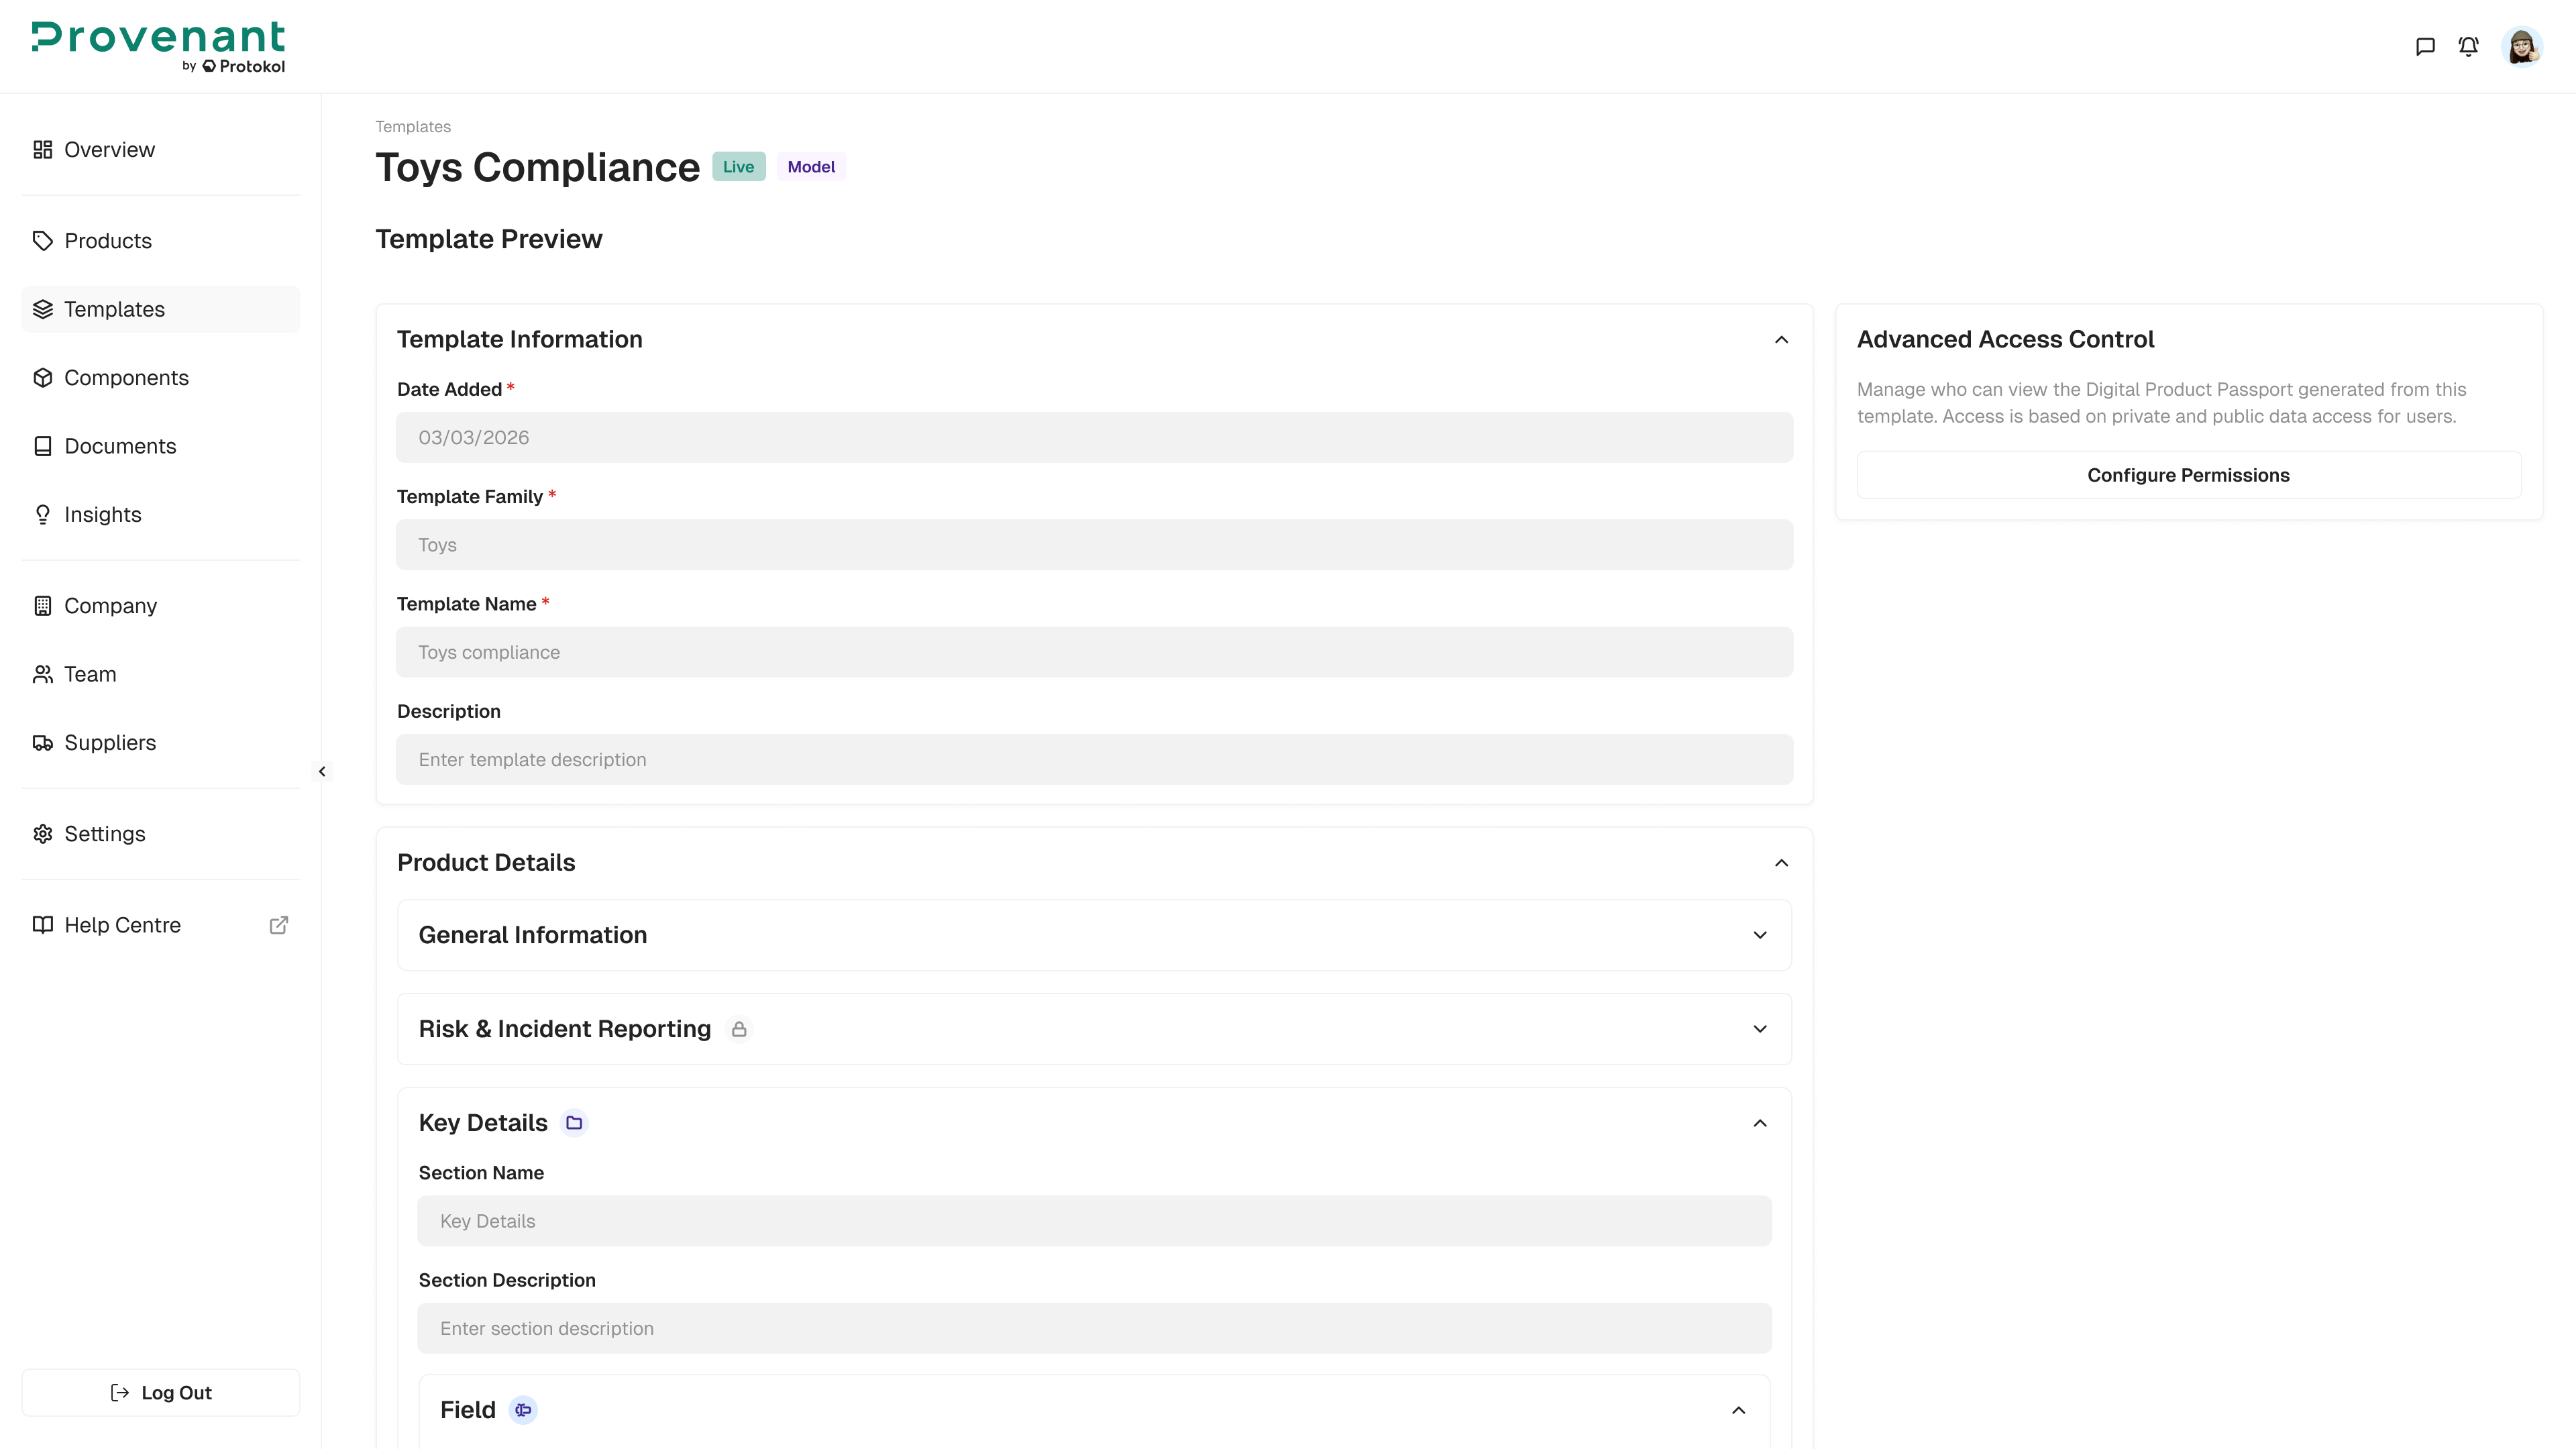Click the lock icon beside Risk & Incident Reporting
The height and width of the screenshot is (1449, 2576).
click(739, 1029)
